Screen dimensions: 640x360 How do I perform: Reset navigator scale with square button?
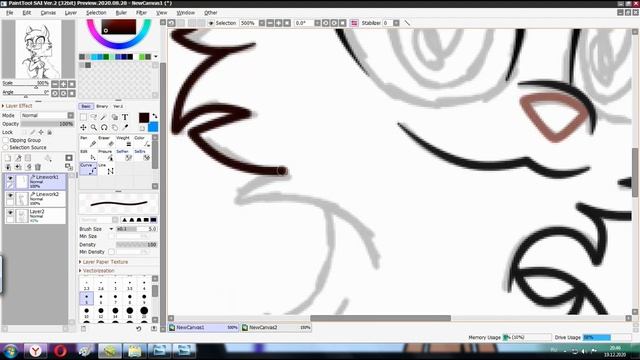(72, 84)
